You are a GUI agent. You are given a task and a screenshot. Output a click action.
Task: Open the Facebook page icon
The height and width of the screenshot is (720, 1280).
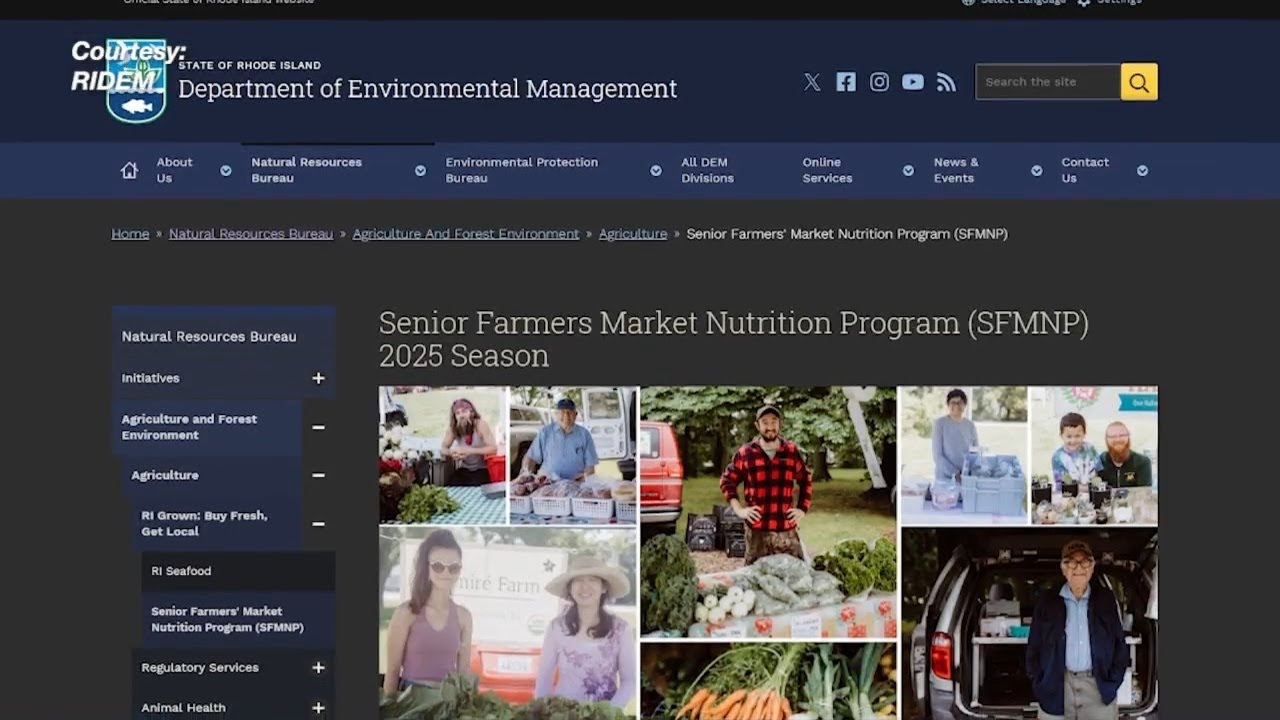tap(846, 82)
